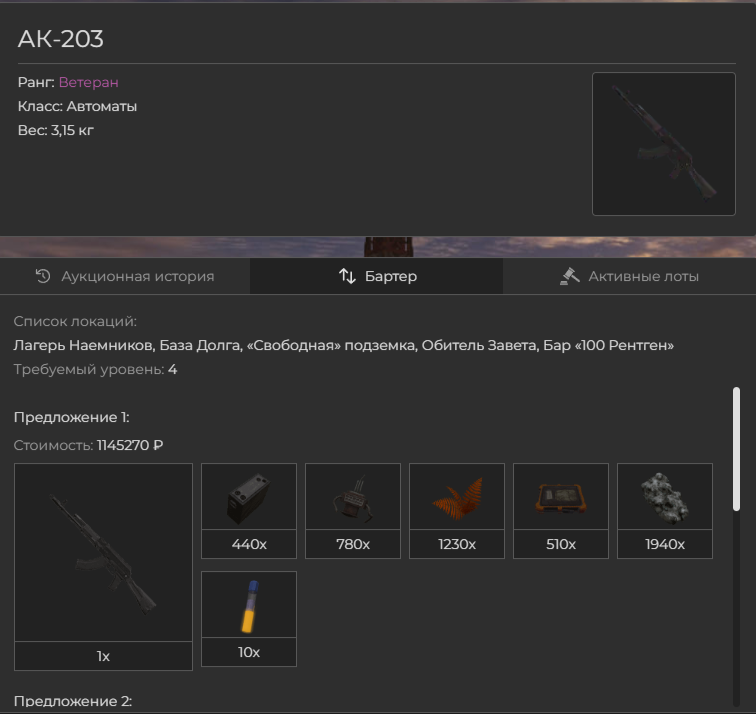Click the Предложение 2 heading
The width and height of the screenshot is (756, 714).
click(73, 701)
